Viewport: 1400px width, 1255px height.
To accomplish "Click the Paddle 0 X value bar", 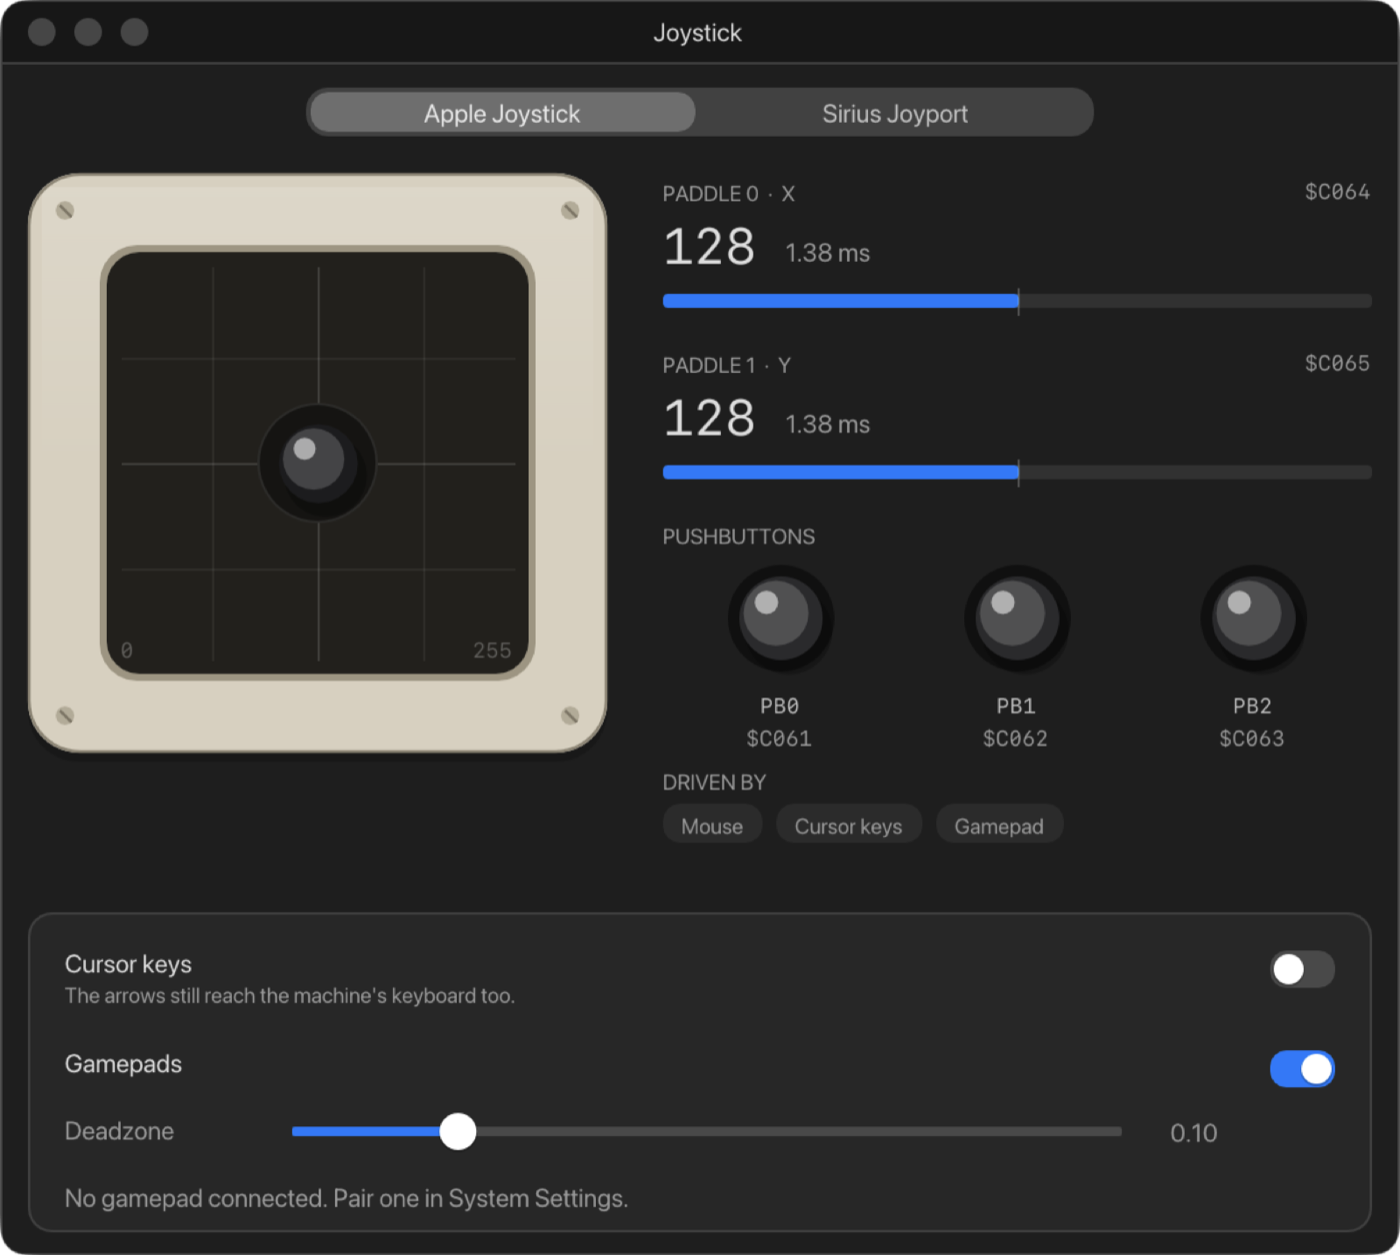I will (x=1016, y=301).
